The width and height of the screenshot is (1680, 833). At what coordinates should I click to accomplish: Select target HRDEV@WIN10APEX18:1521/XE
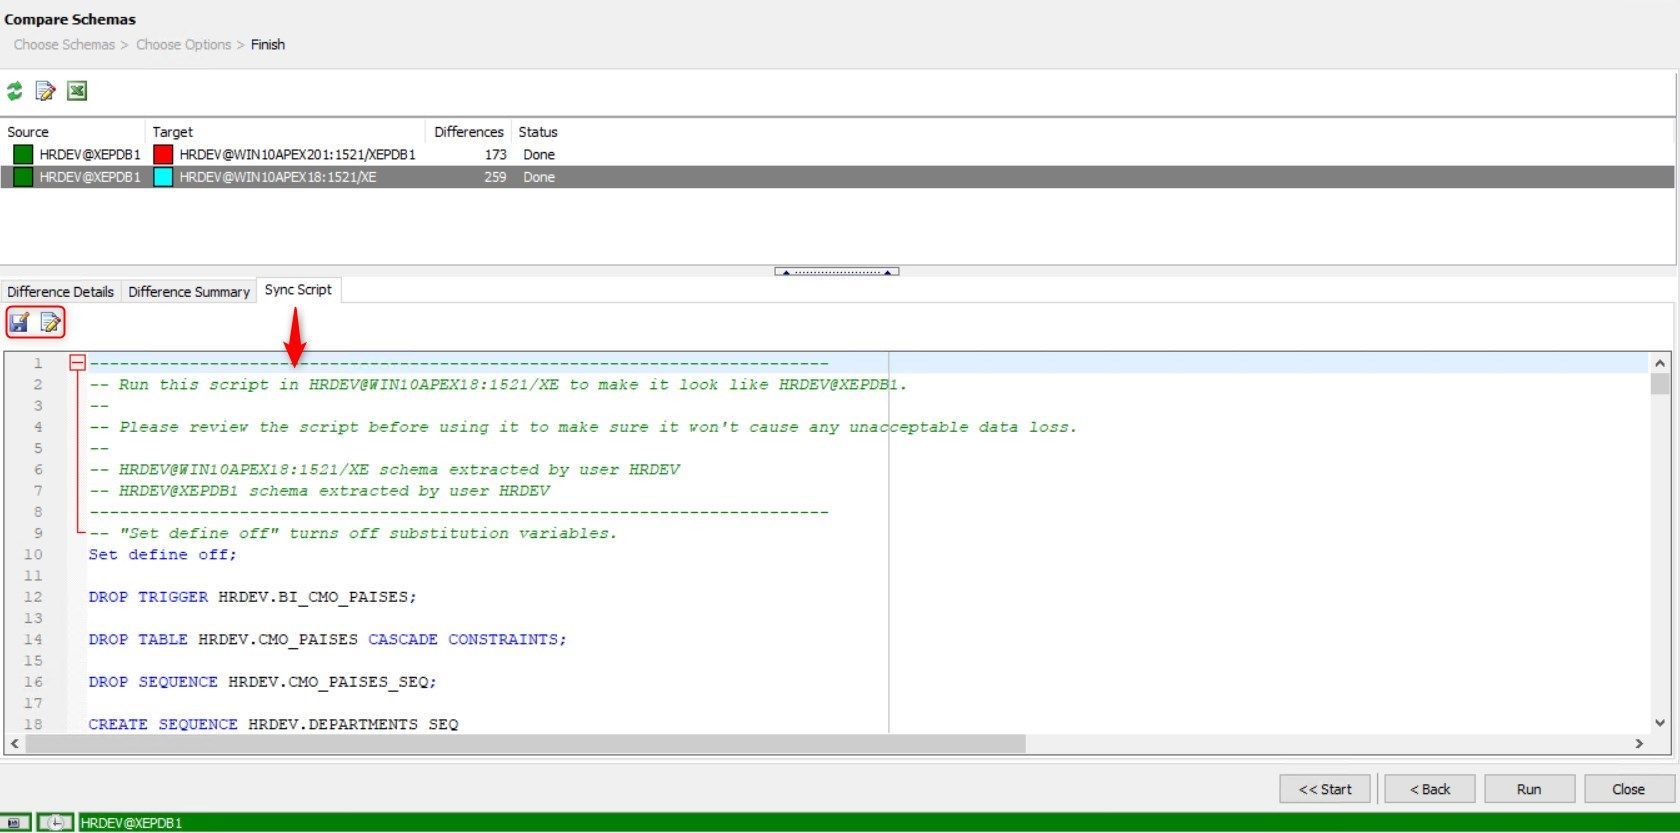coord(278,177)
